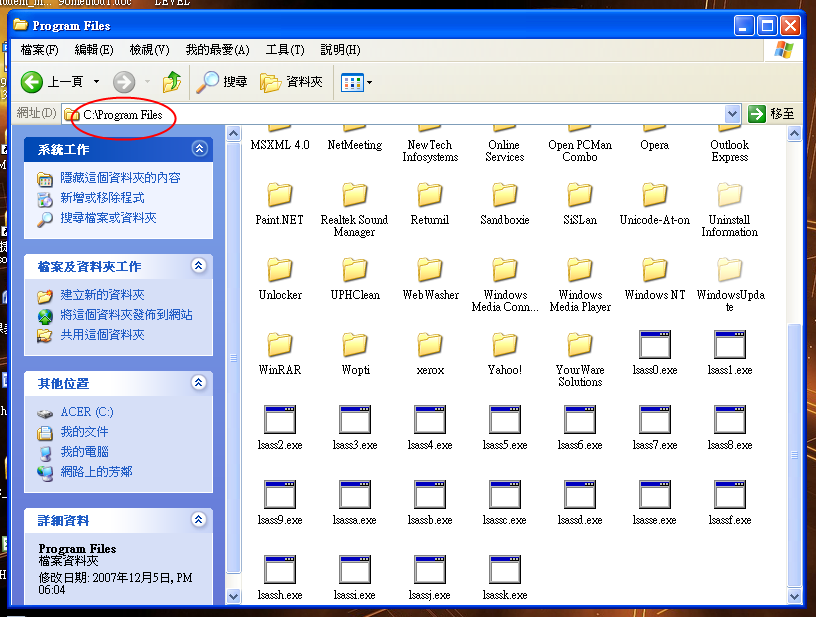
Task: Open the 搜尋 search pane
Action: point(222,82)
